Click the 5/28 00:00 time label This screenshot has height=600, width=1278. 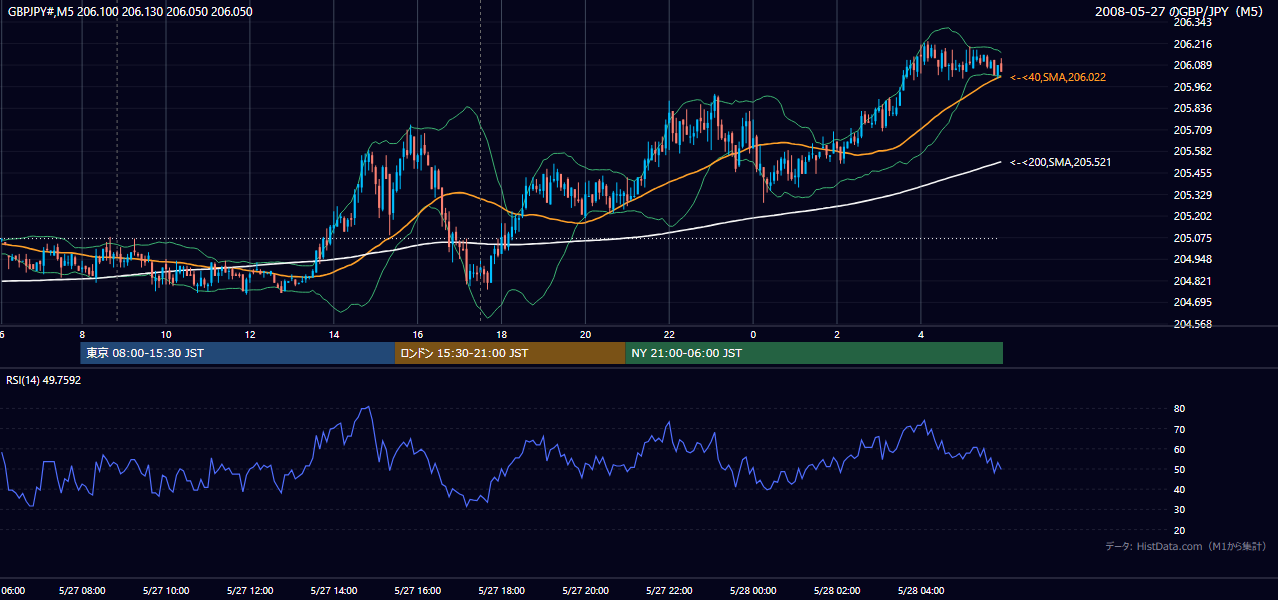pos(753,591)
